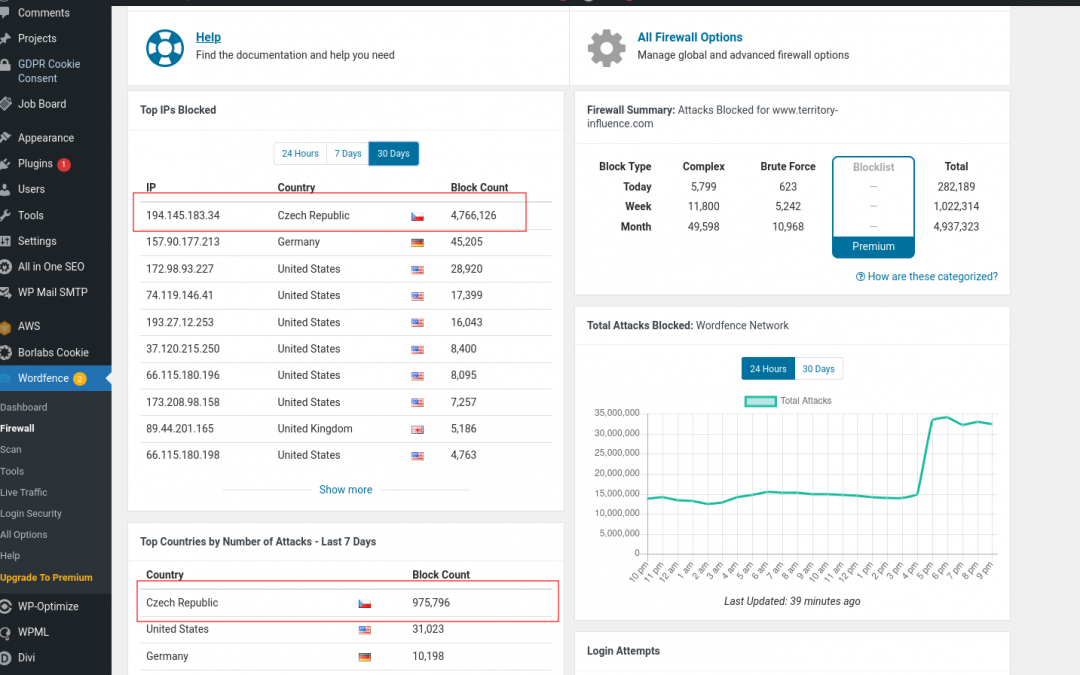Click the Settings icon in sidebar

click(x=6, y=241)
